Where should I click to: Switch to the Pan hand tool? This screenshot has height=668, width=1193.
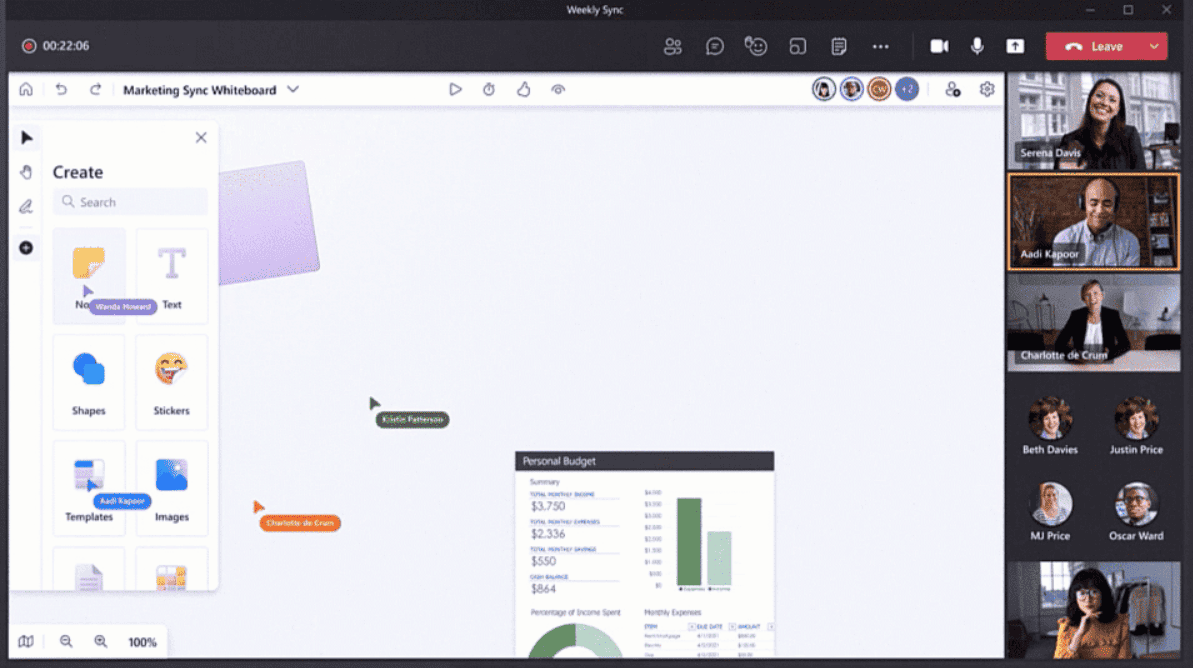tap(26, 171)
